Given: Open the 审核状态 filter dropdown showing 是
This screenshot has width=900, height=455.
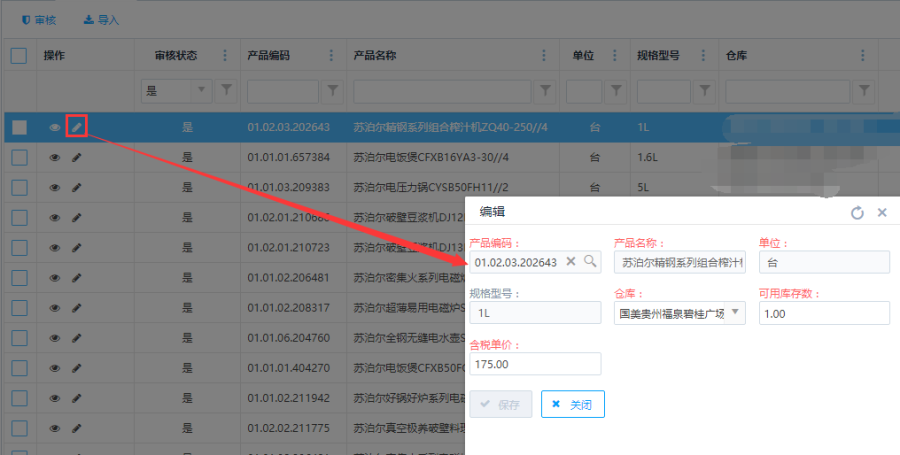Looking at the screenshot, I should click(203, 91).
